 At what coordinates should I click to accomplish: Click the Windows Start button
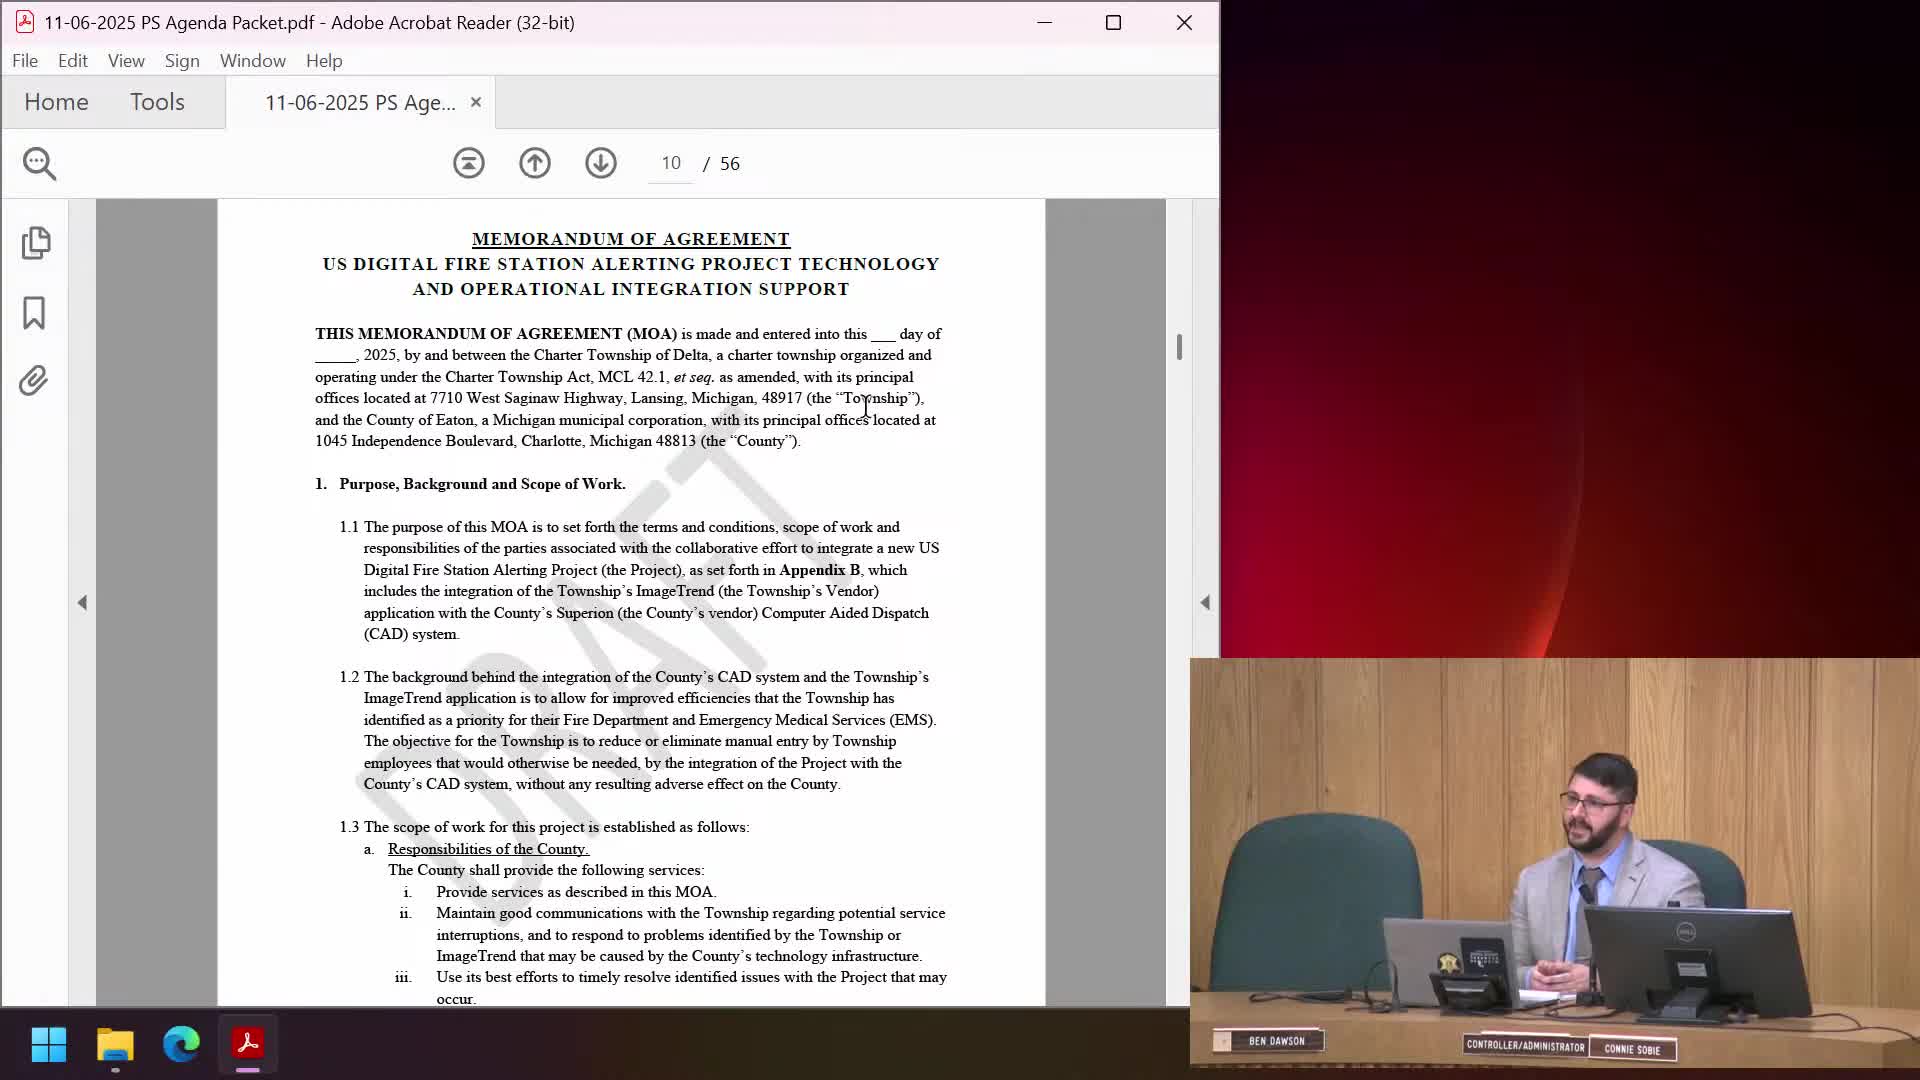(x=49, y=1045)
